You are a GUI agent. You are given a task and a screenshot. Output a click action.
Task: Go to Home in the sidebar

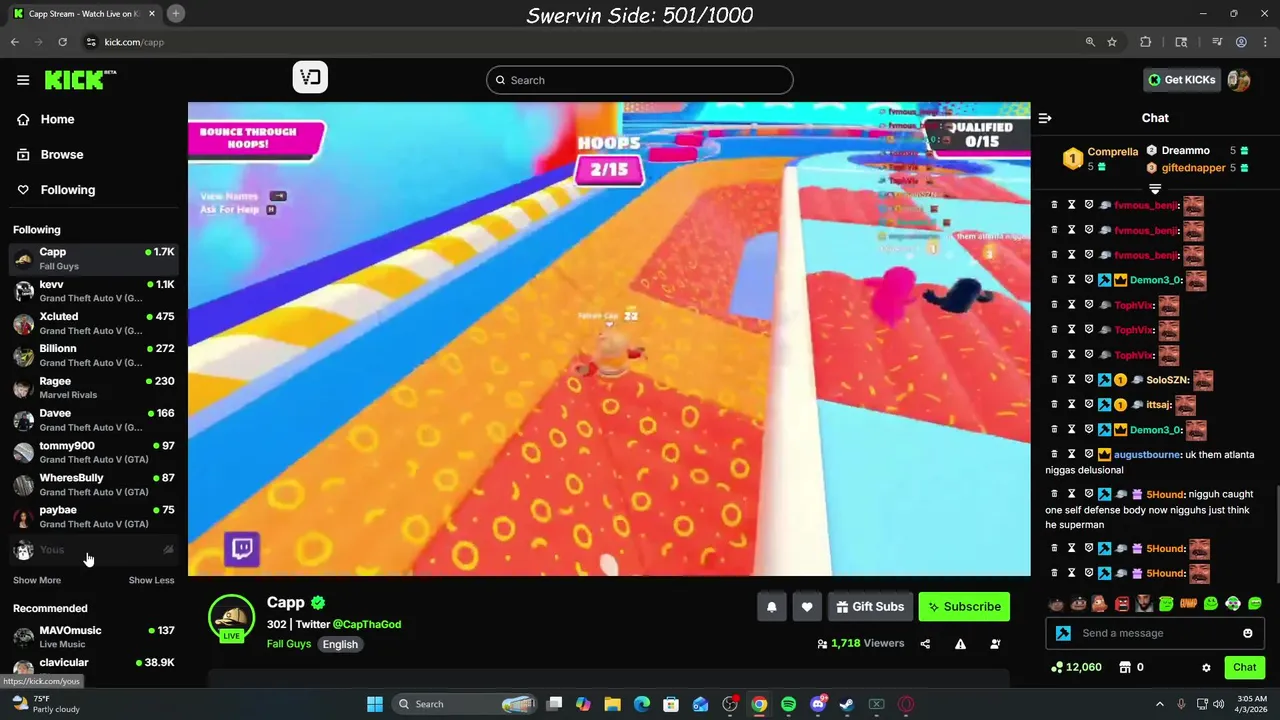tap(57, 119)
